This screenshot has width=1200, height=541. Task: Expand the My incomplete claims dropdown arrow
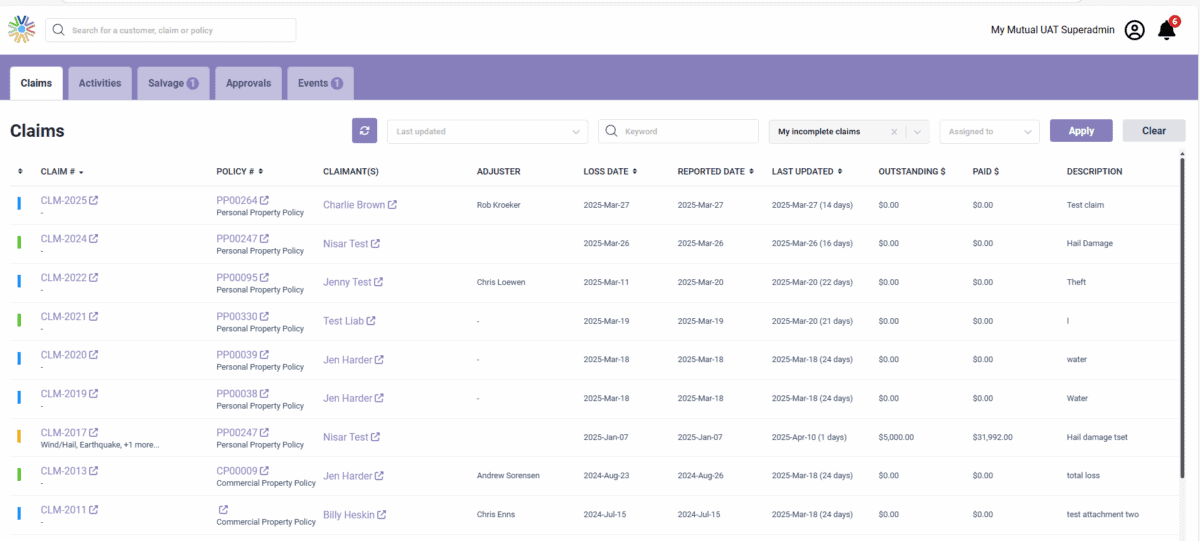[918, 131]
